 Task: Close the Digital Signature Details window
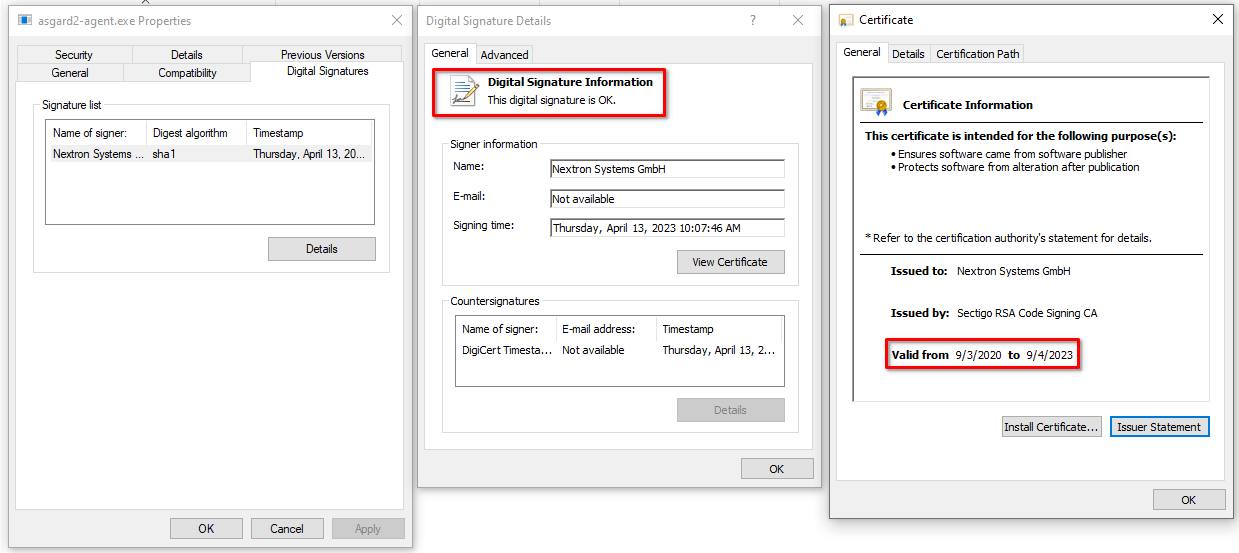pyautogui.click(x=798, y=20)
